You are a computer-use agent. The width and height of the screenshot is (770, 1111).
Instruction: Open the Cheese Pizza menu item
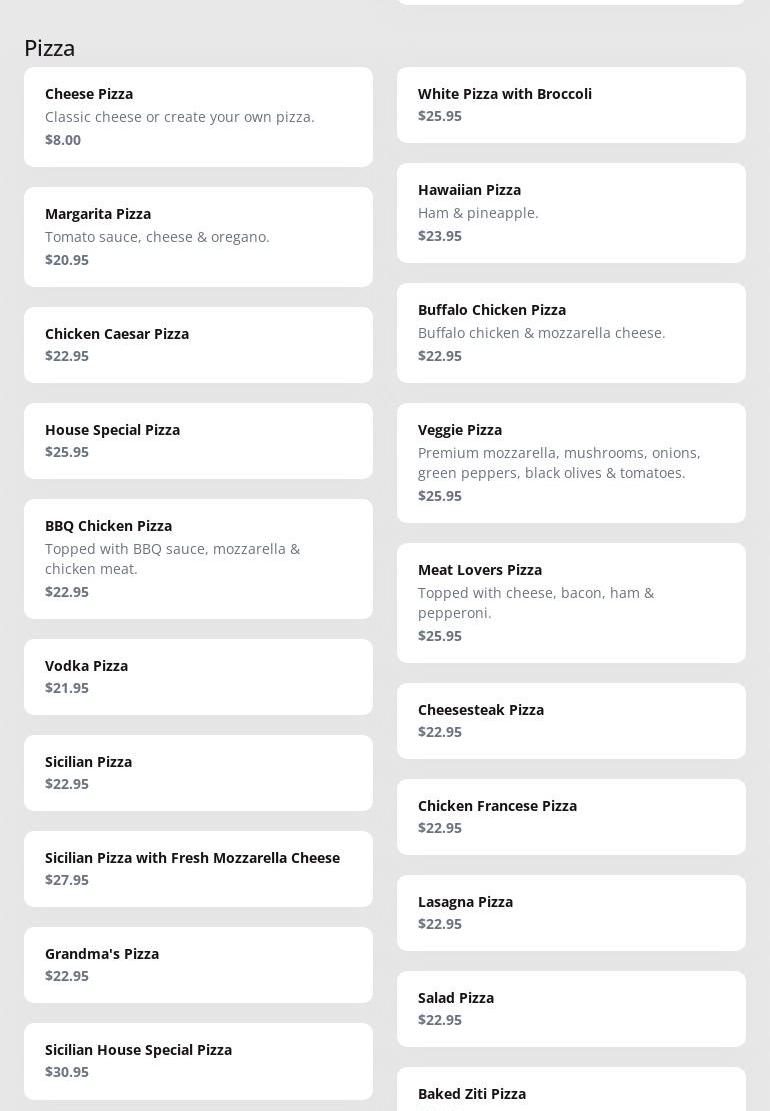pos(198,117)
